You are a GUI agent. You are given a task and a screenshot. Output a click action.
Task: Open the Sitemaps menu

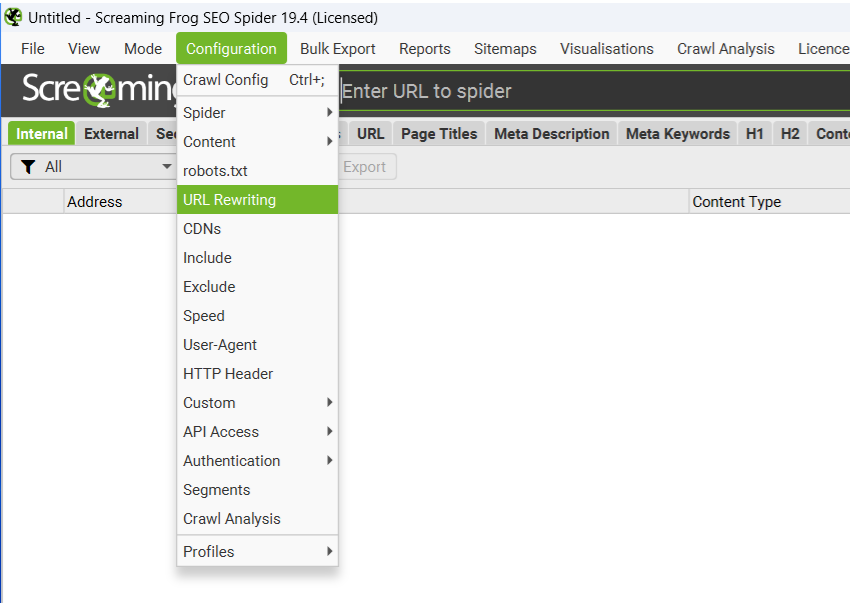pos(505,49)
